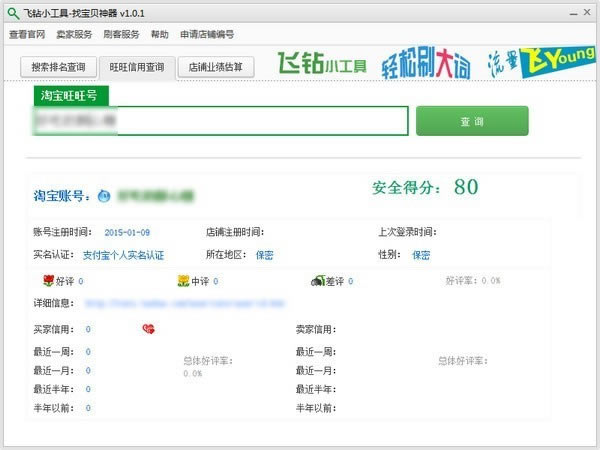The height and width of the screenshot is (450, 600).
Task: Click the red flower 好评 icon
Action: coord(46,281)
